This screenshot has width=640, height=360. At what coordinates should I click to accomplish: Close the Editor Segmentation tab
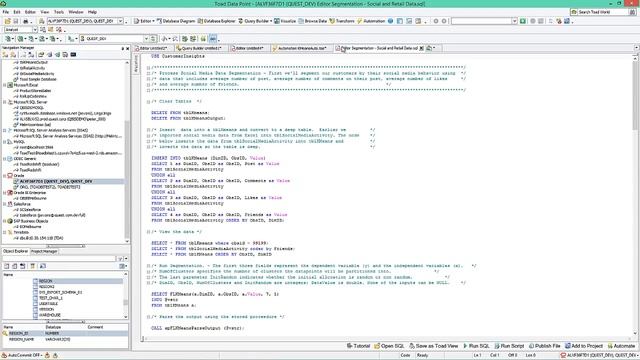[x=422, y=48]
